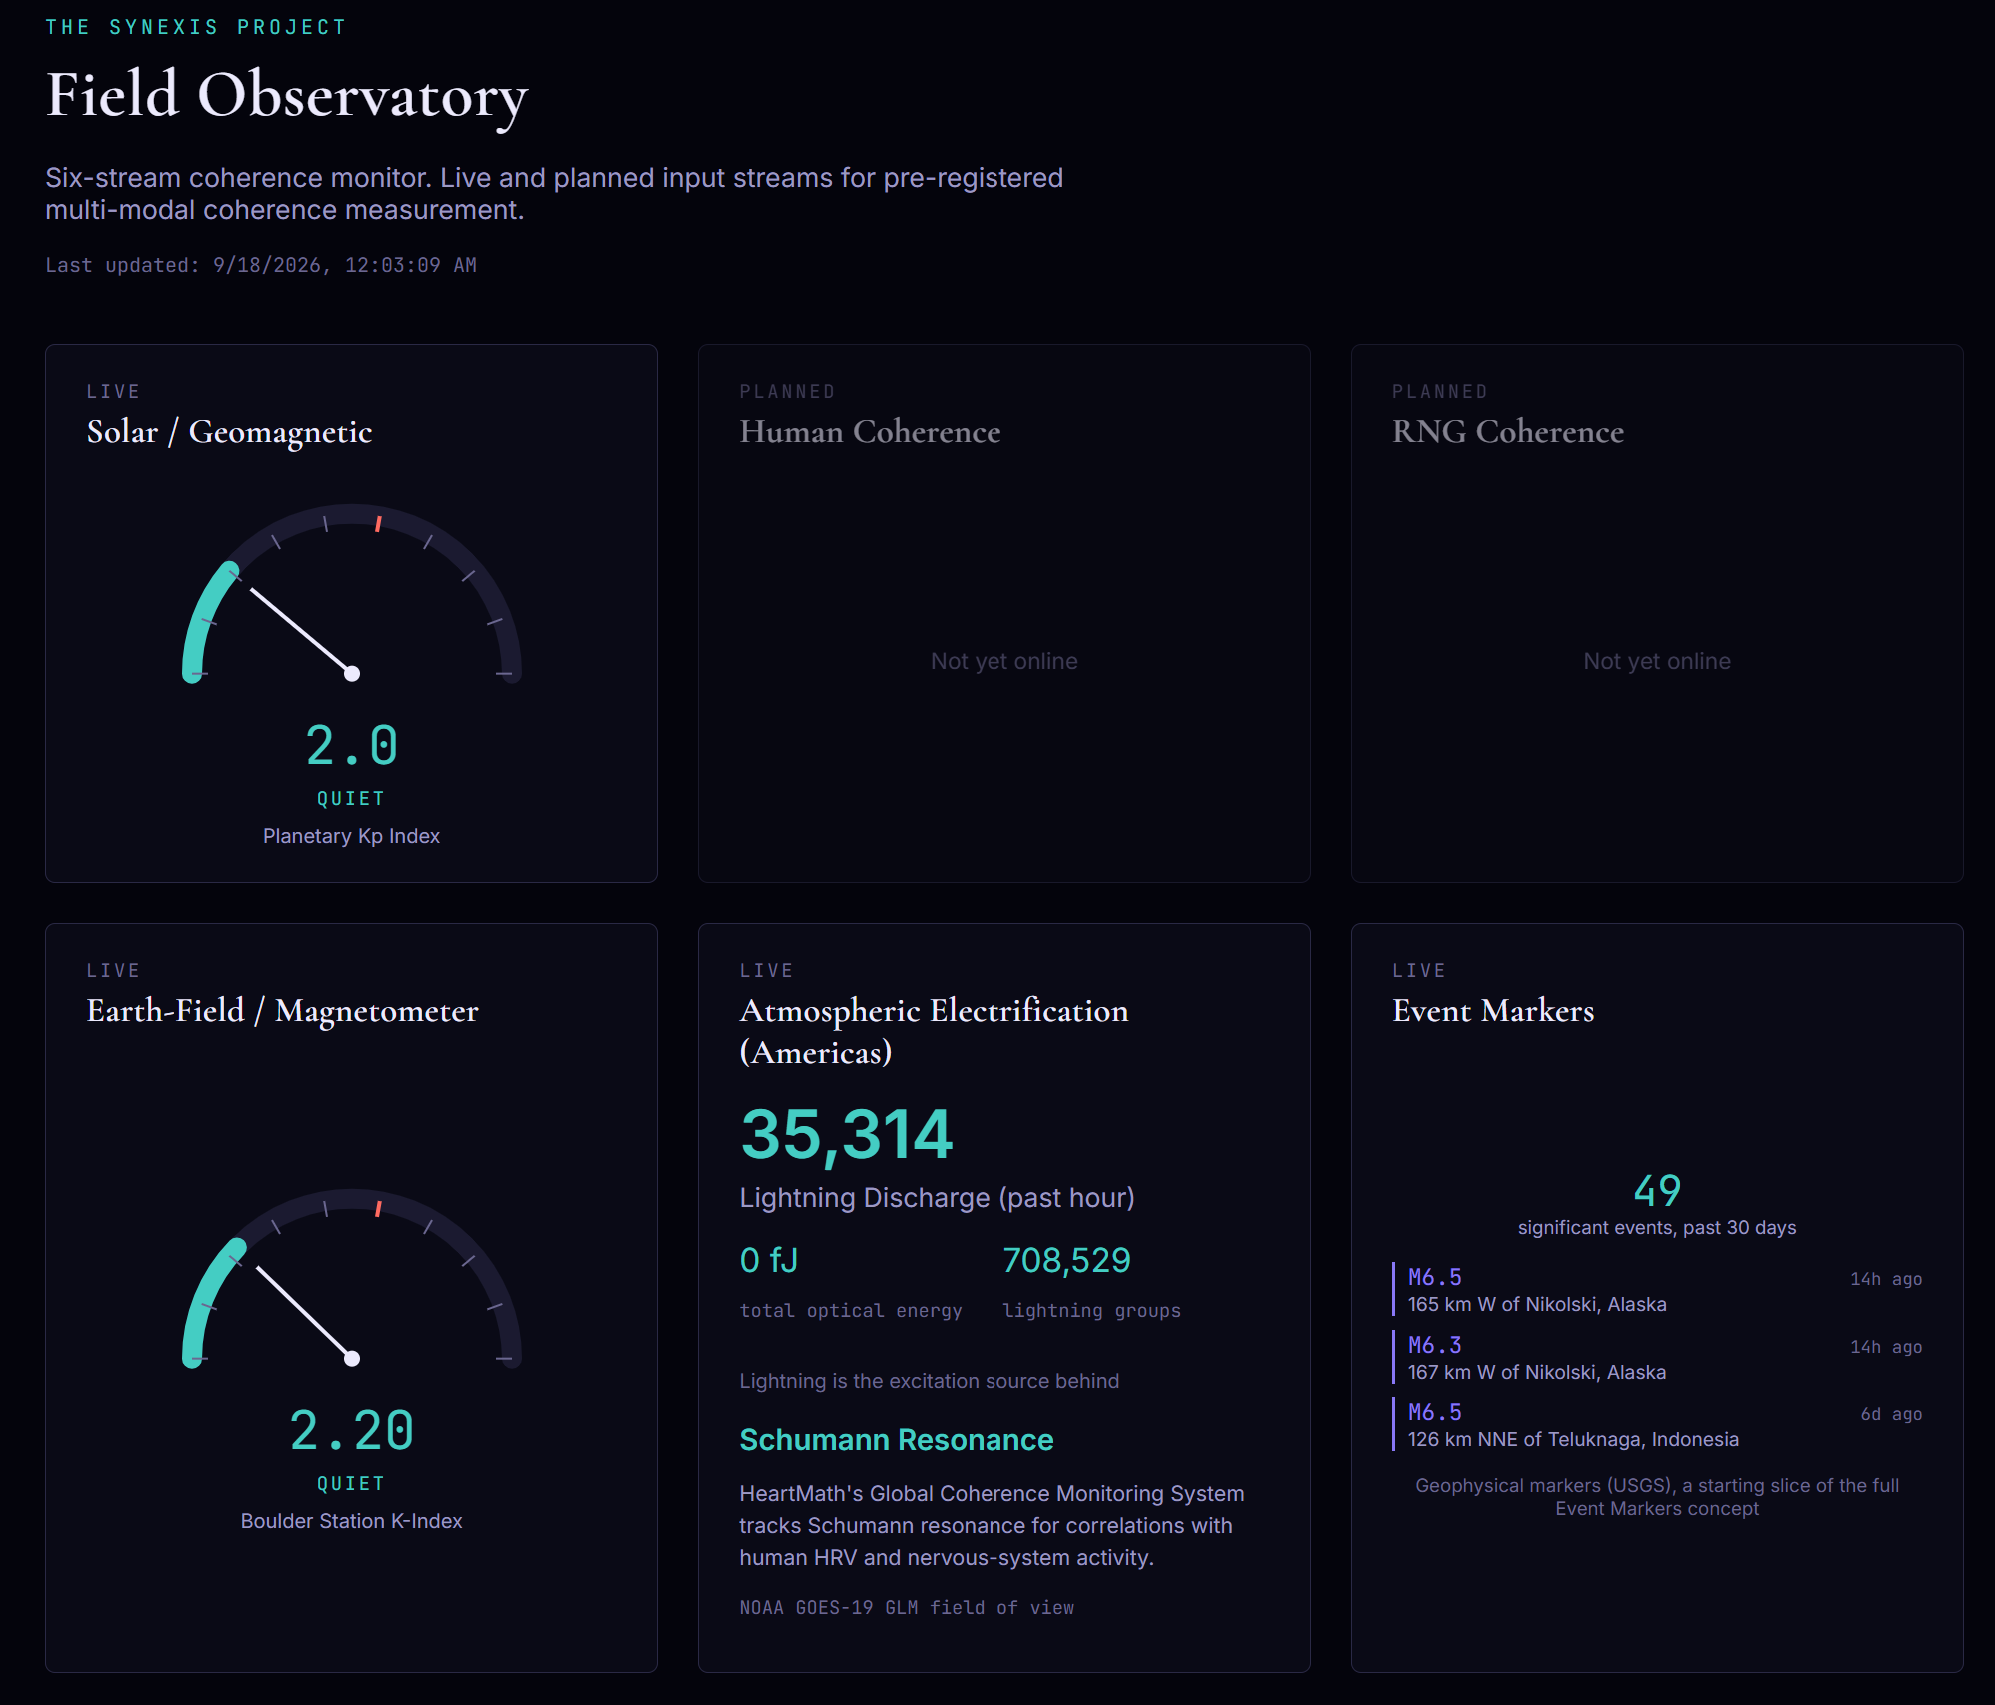The width and height of the screenshot is (1995, 1705).
Task: Open M6.5 event 165 km W of Nikolski
Action: (1657, 1290)
